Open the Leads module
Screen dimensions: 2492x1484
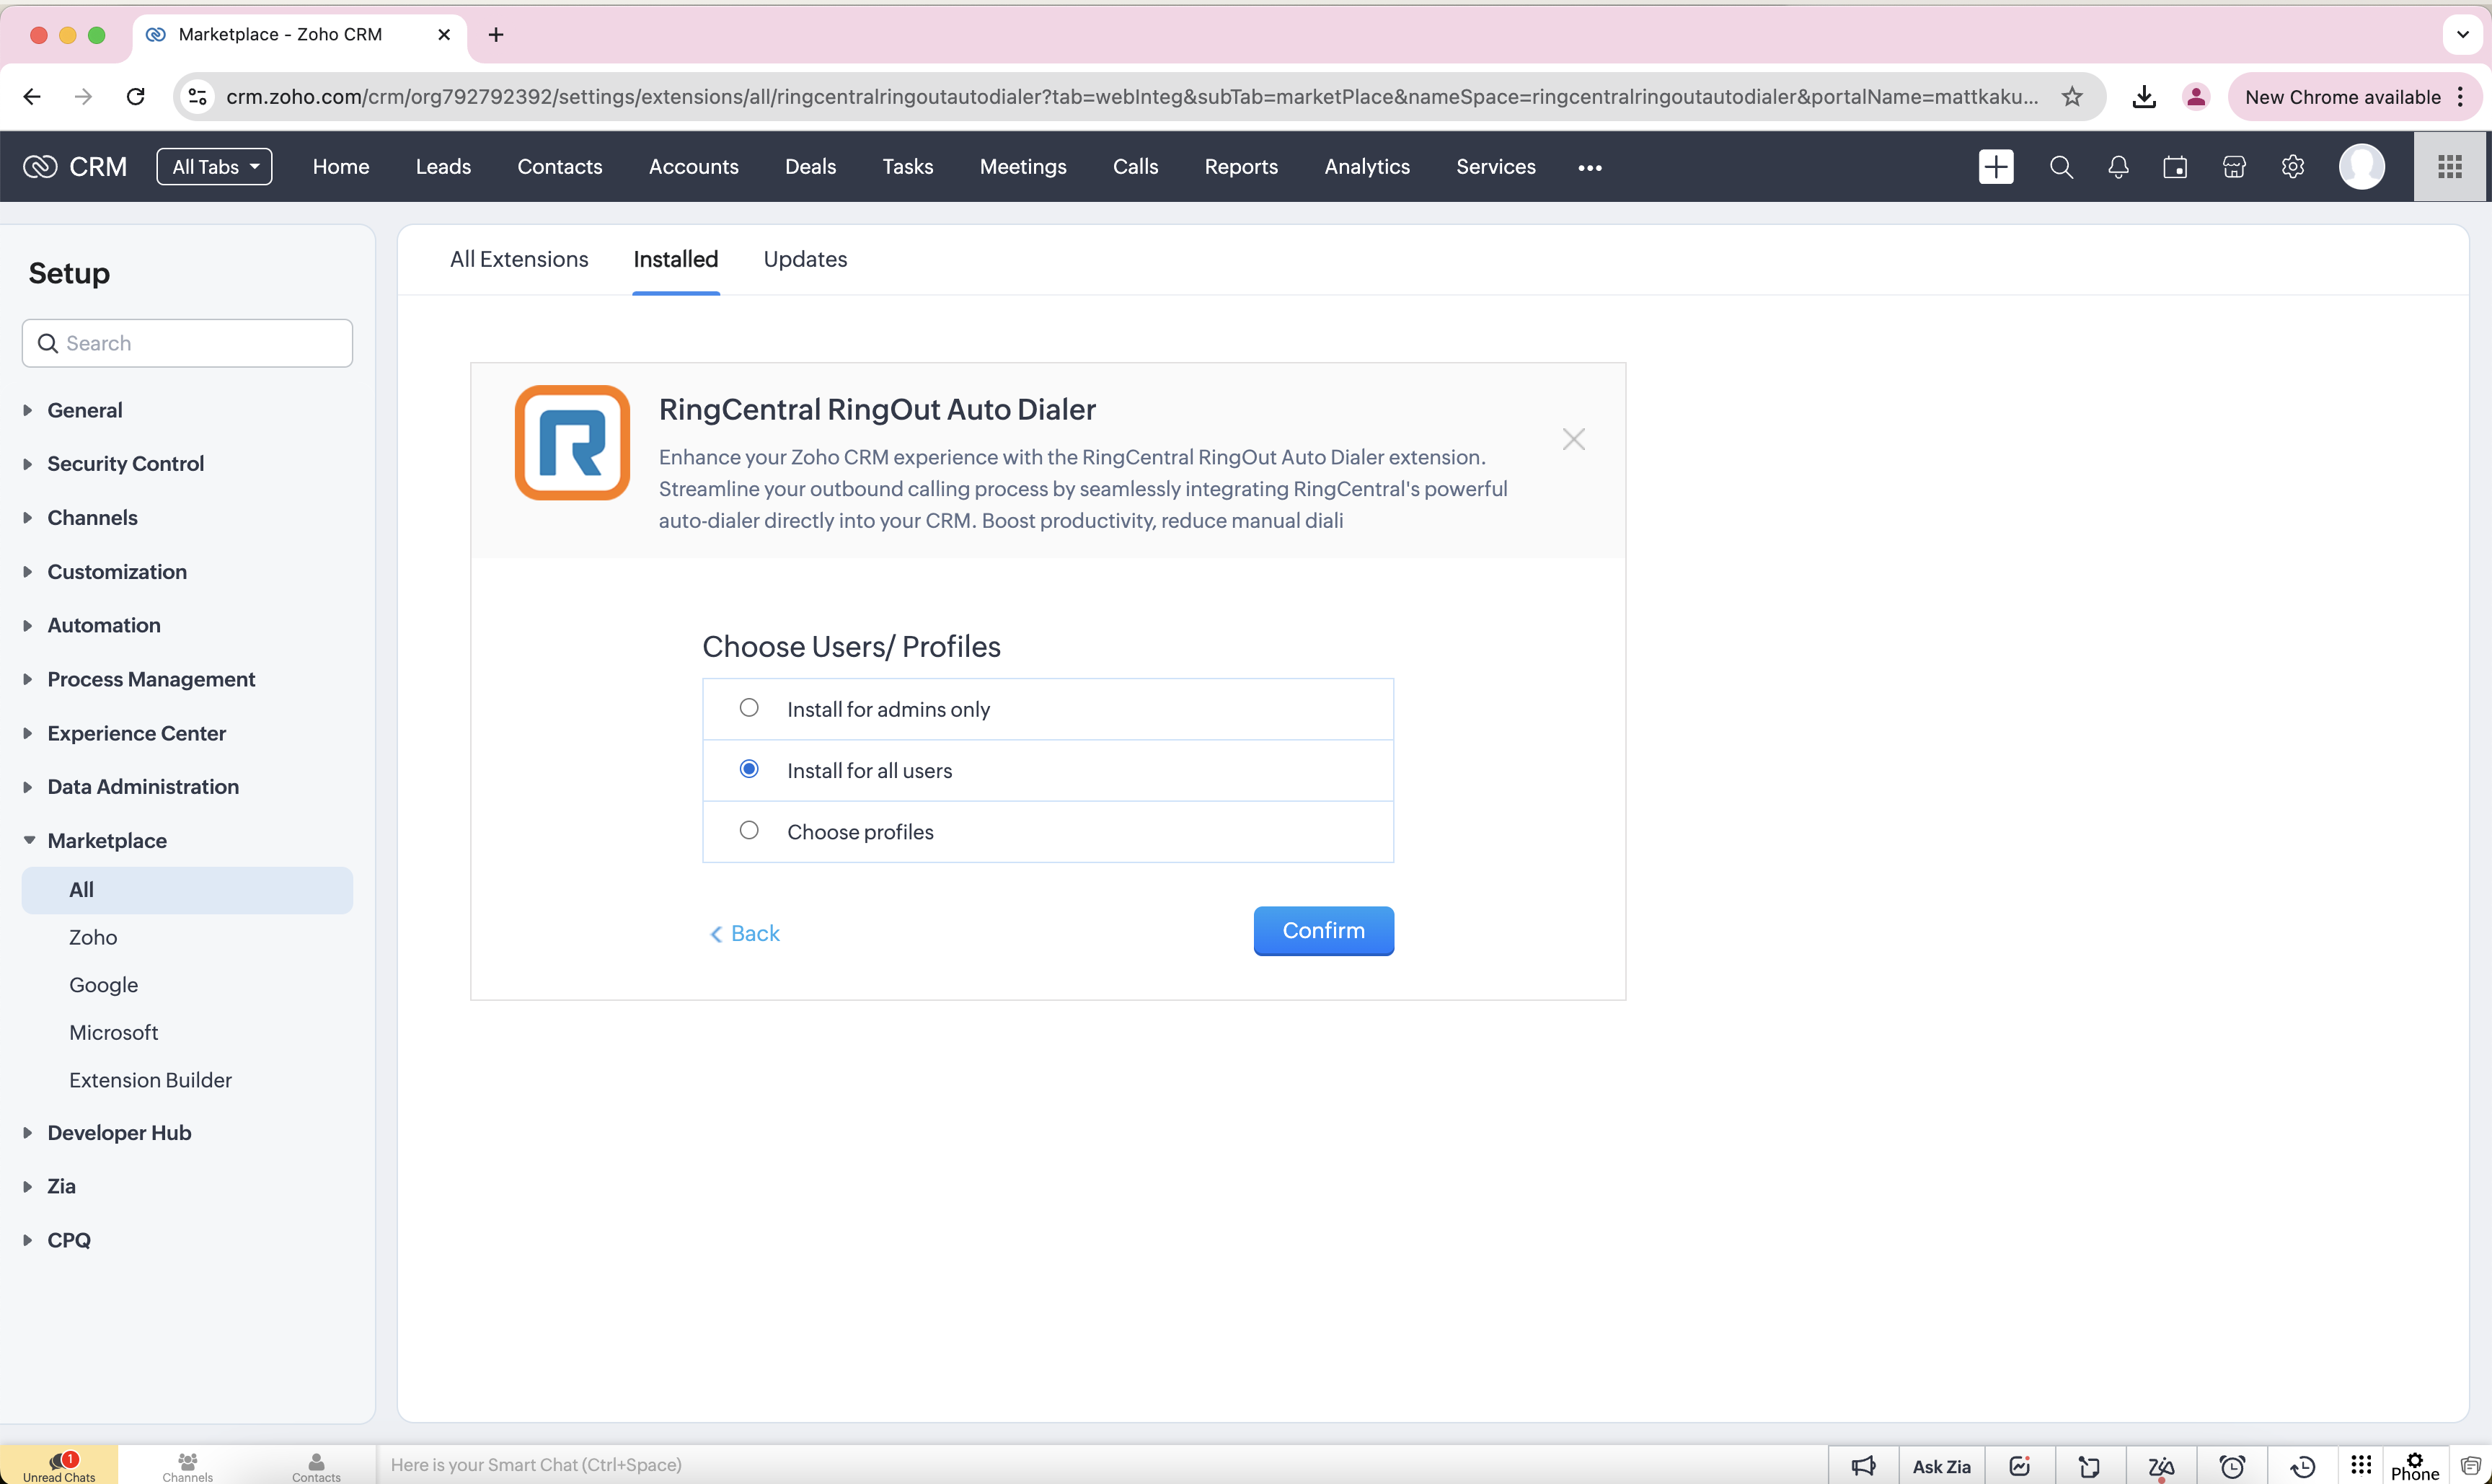tap(443, 167)
